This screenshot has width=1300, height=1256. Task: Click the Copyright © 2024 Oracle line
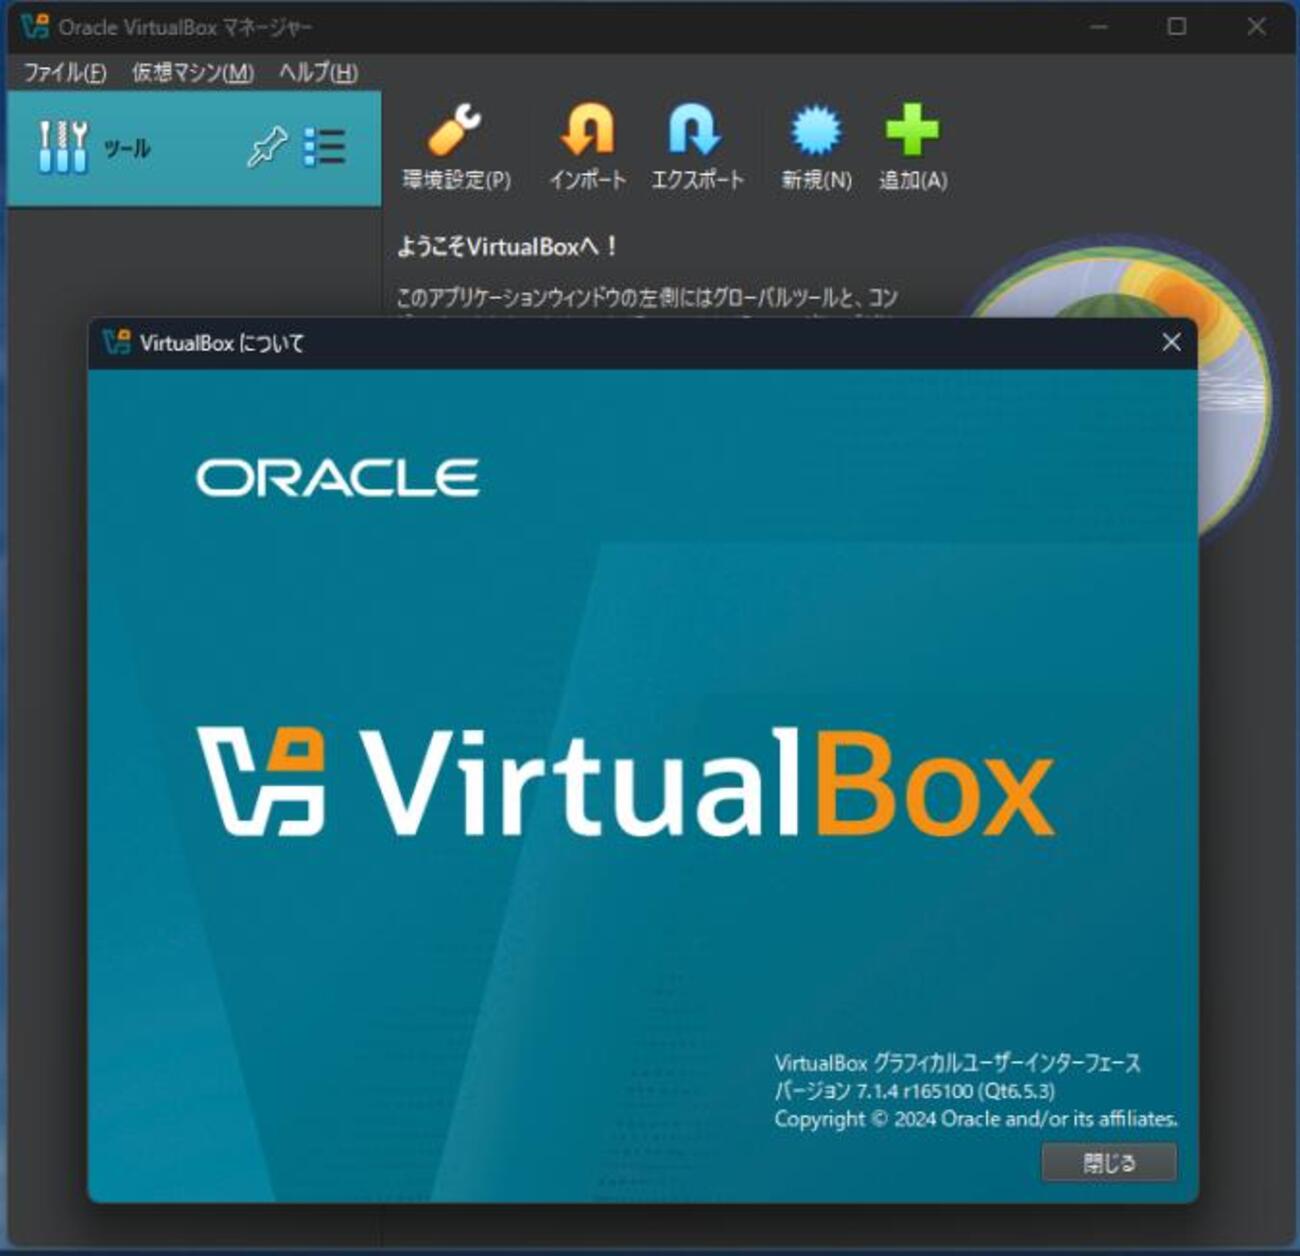(x=976, y=1119)
